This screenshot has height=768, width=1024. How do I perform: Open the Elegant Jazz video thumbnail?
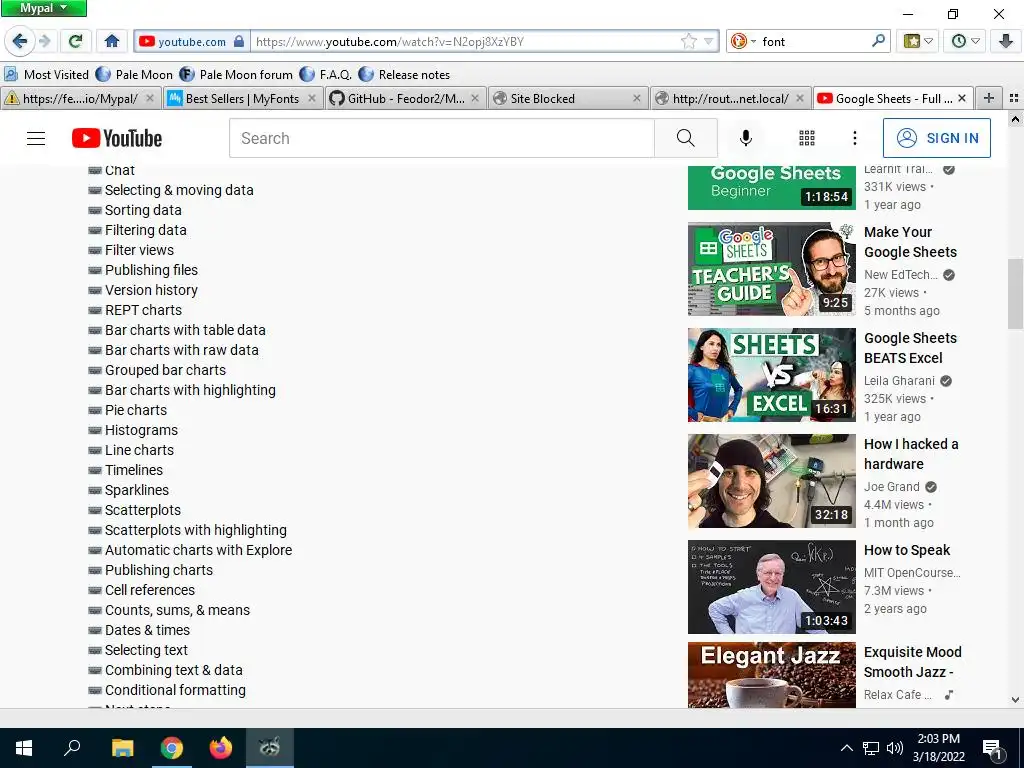[771, 675]
